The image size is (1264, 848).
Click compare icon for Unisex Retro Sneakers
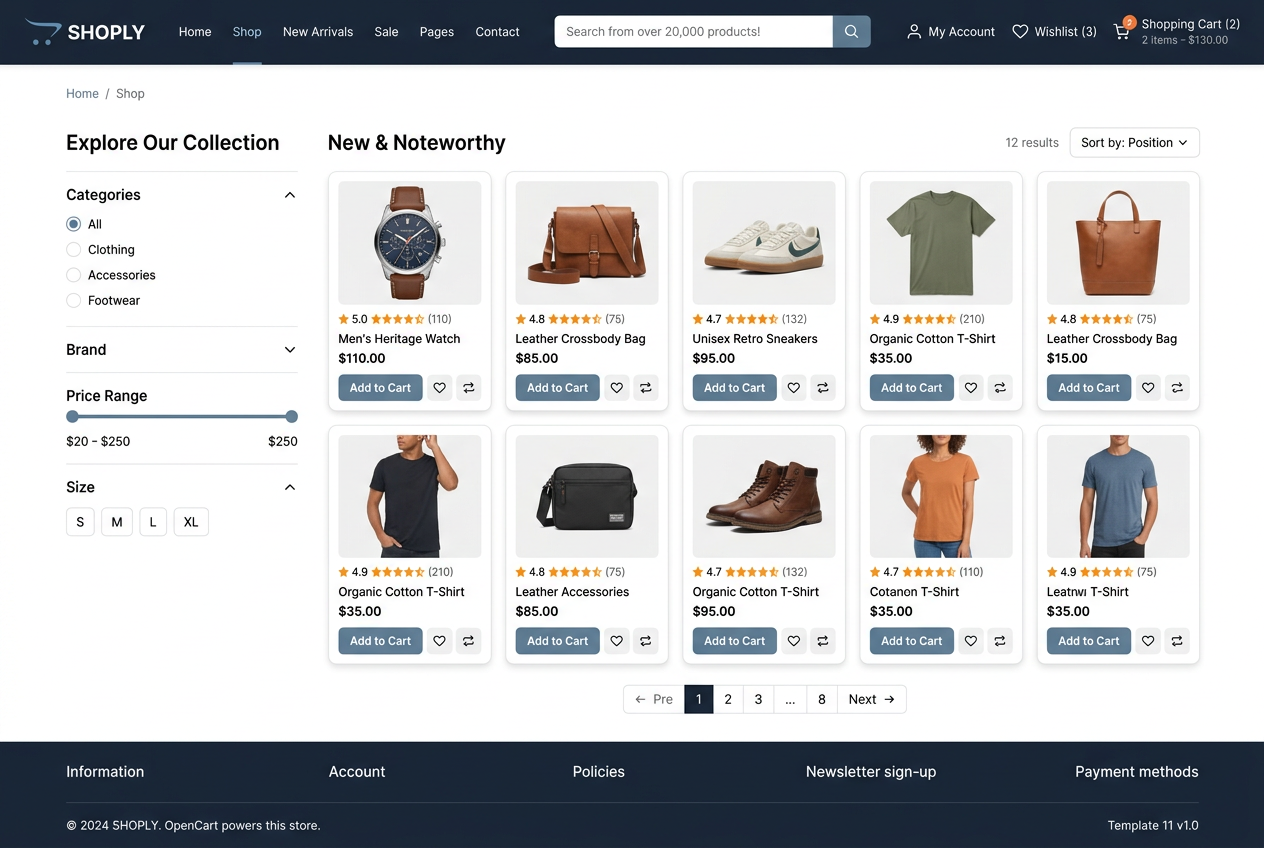click(823, 388)
